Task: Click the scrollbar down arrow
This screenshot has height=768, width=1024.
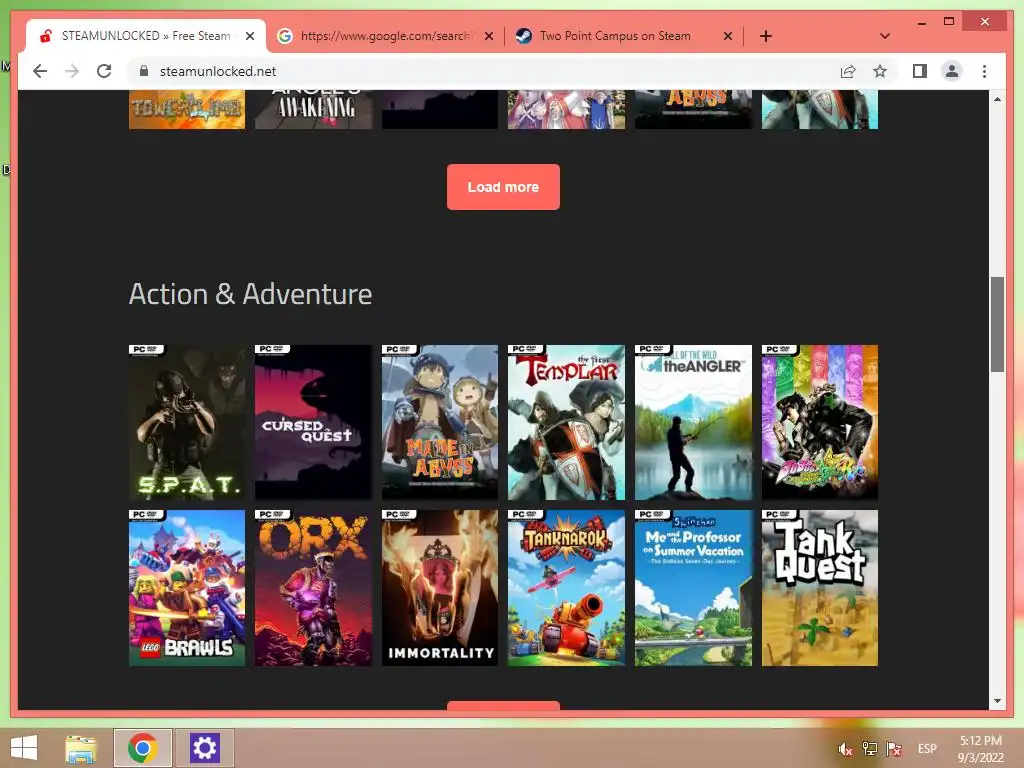Action: coord(997,701)
